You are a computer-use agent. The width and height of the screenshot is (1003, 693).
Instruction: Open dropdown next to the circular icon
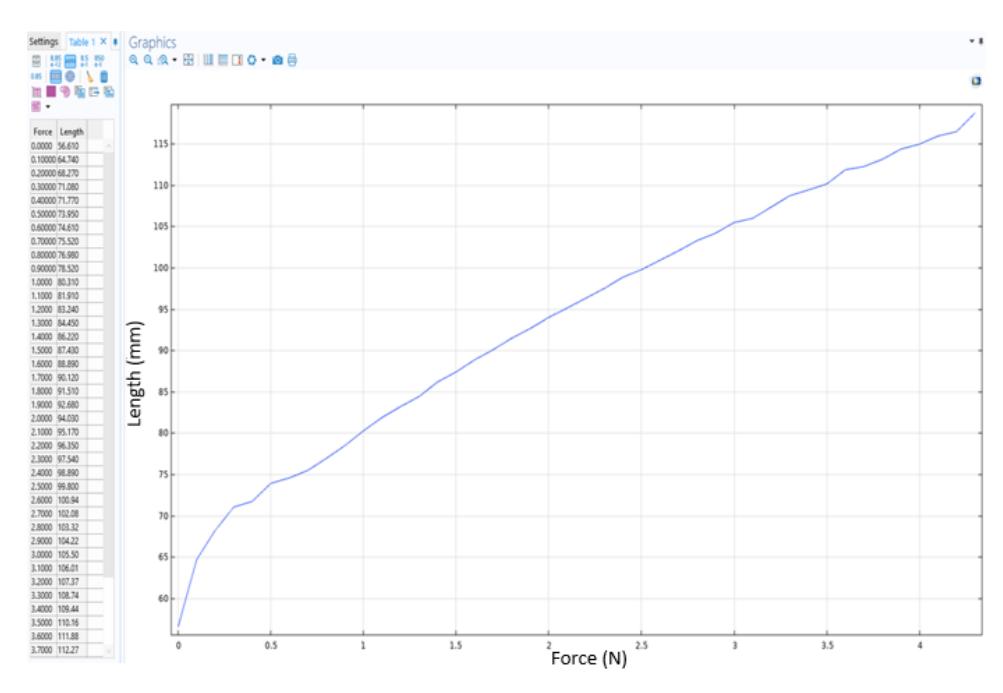click(x=264, y=60)
